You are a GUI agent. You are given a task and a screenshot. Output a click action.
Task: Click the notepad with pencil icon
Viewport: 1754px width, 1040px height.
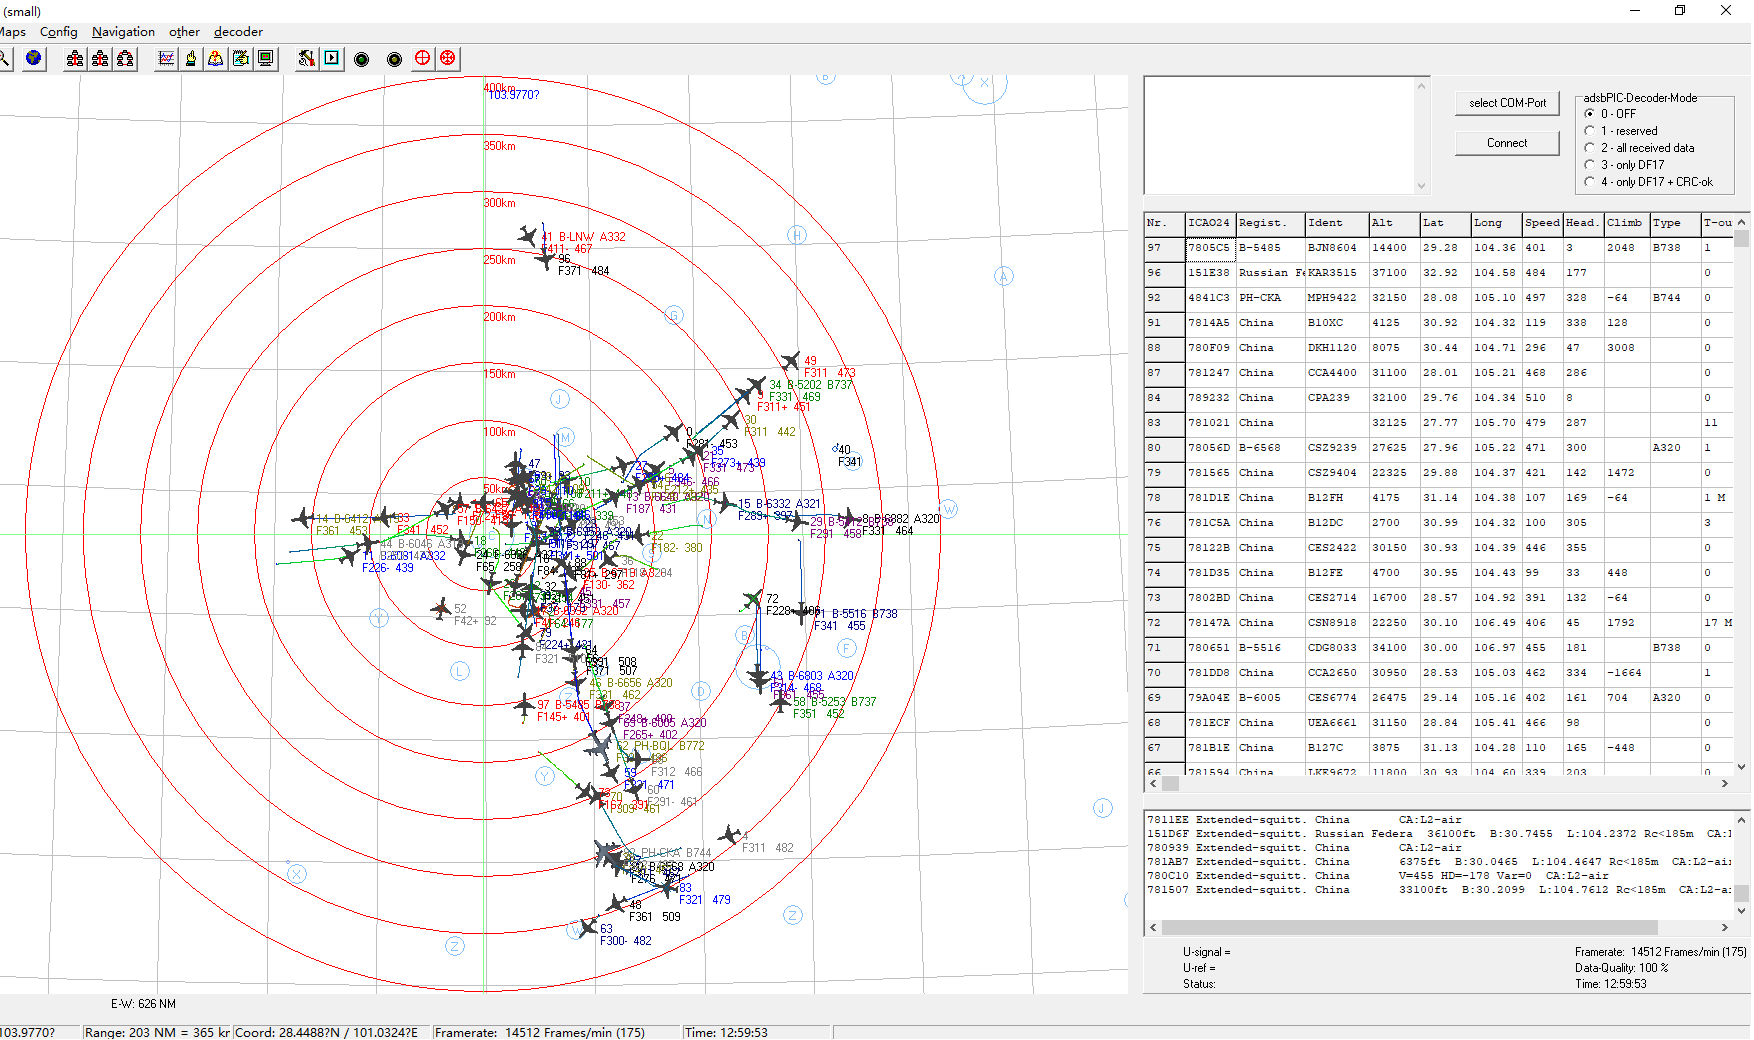[x=241, y=59]
